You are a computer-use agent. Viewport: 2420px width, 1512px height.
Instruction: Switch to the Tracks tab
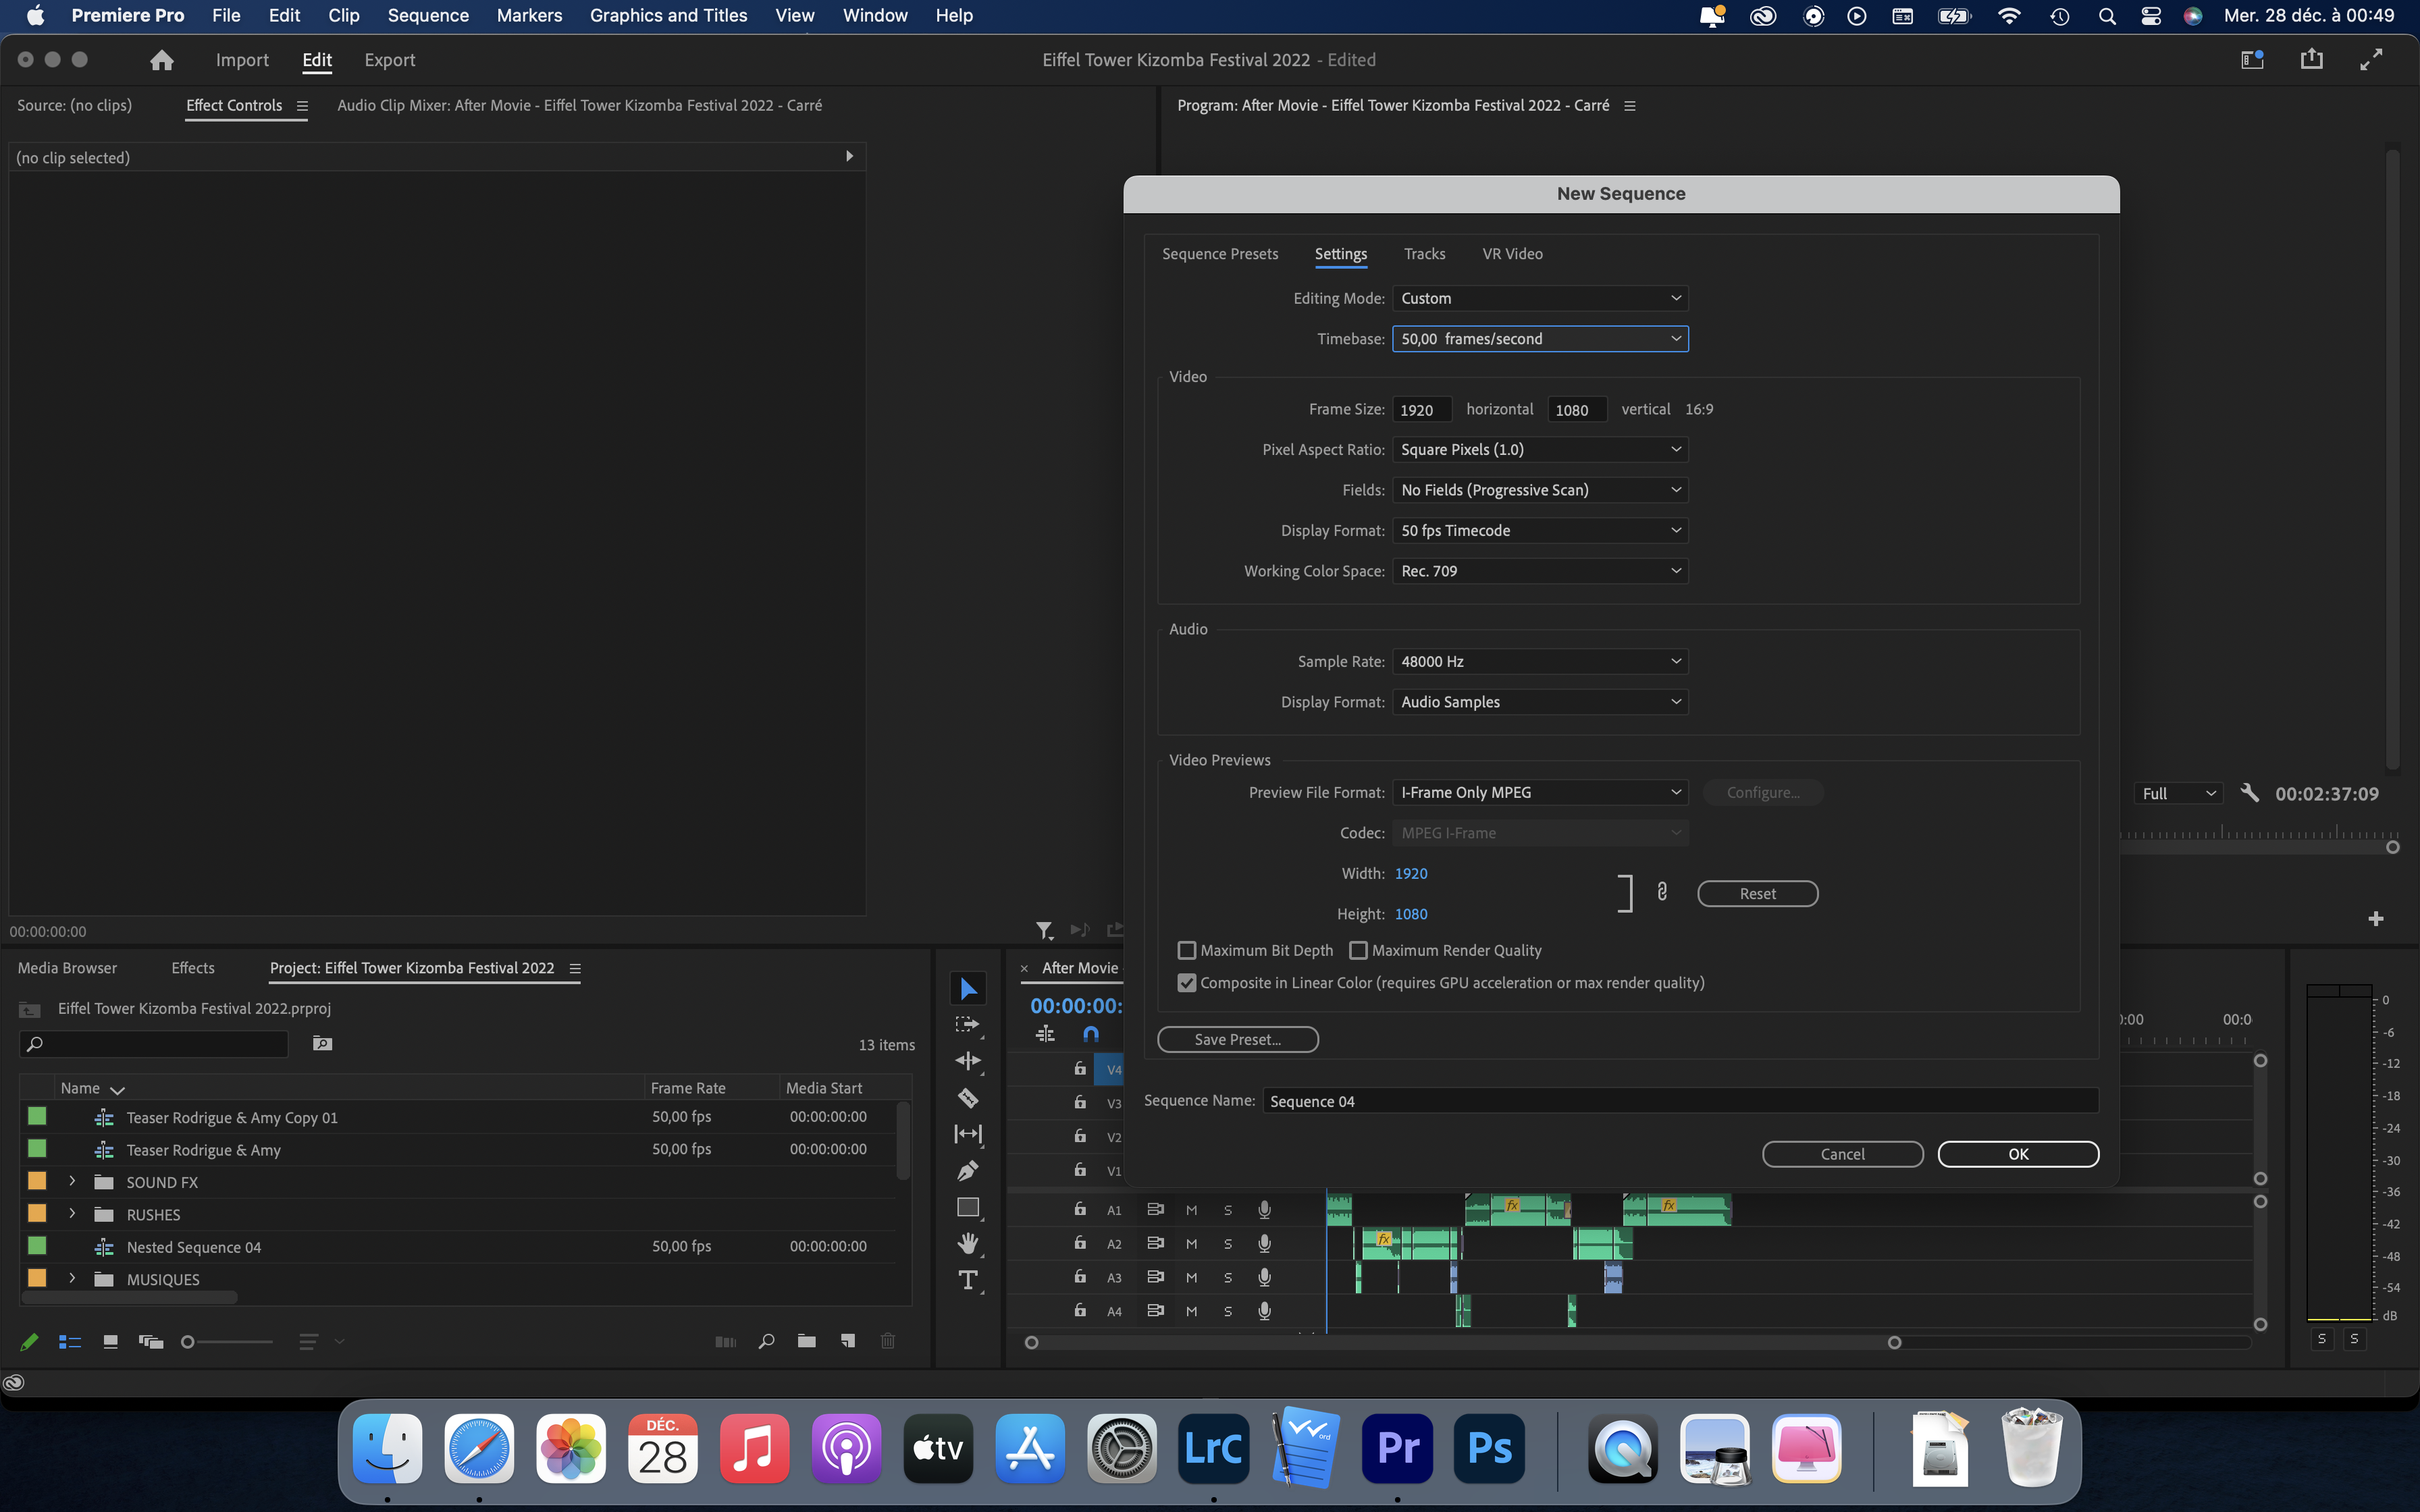coord(1424,254)
